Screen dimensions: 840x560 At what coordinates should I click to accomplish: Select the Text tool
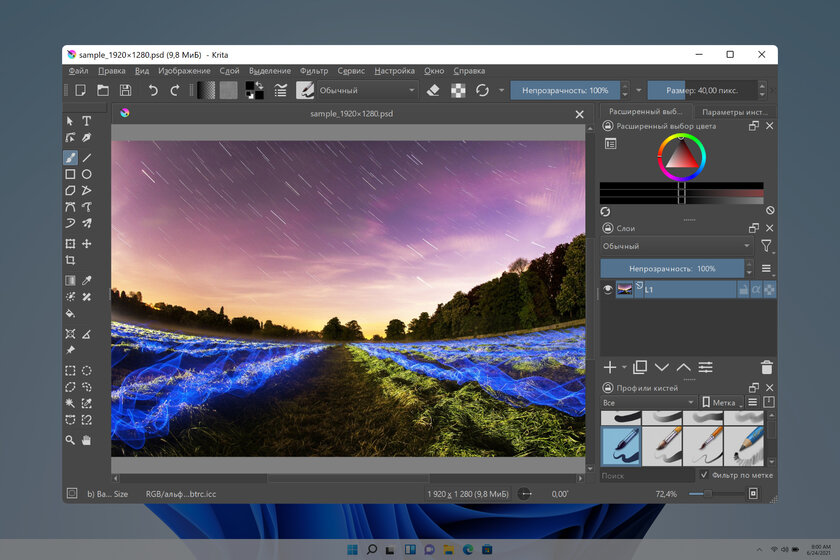(x=86, y=121)
